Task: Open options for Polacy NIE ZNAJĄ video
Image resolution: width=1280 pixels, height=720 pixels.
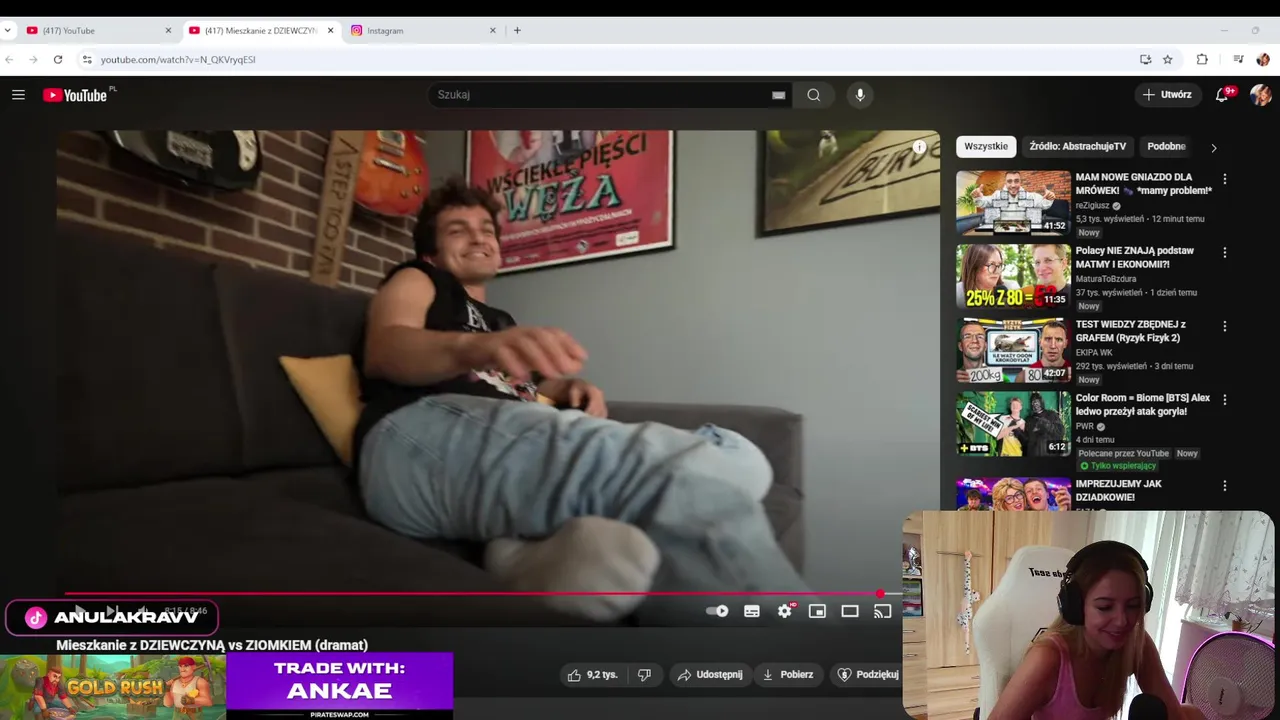Action: (1225, 253)
